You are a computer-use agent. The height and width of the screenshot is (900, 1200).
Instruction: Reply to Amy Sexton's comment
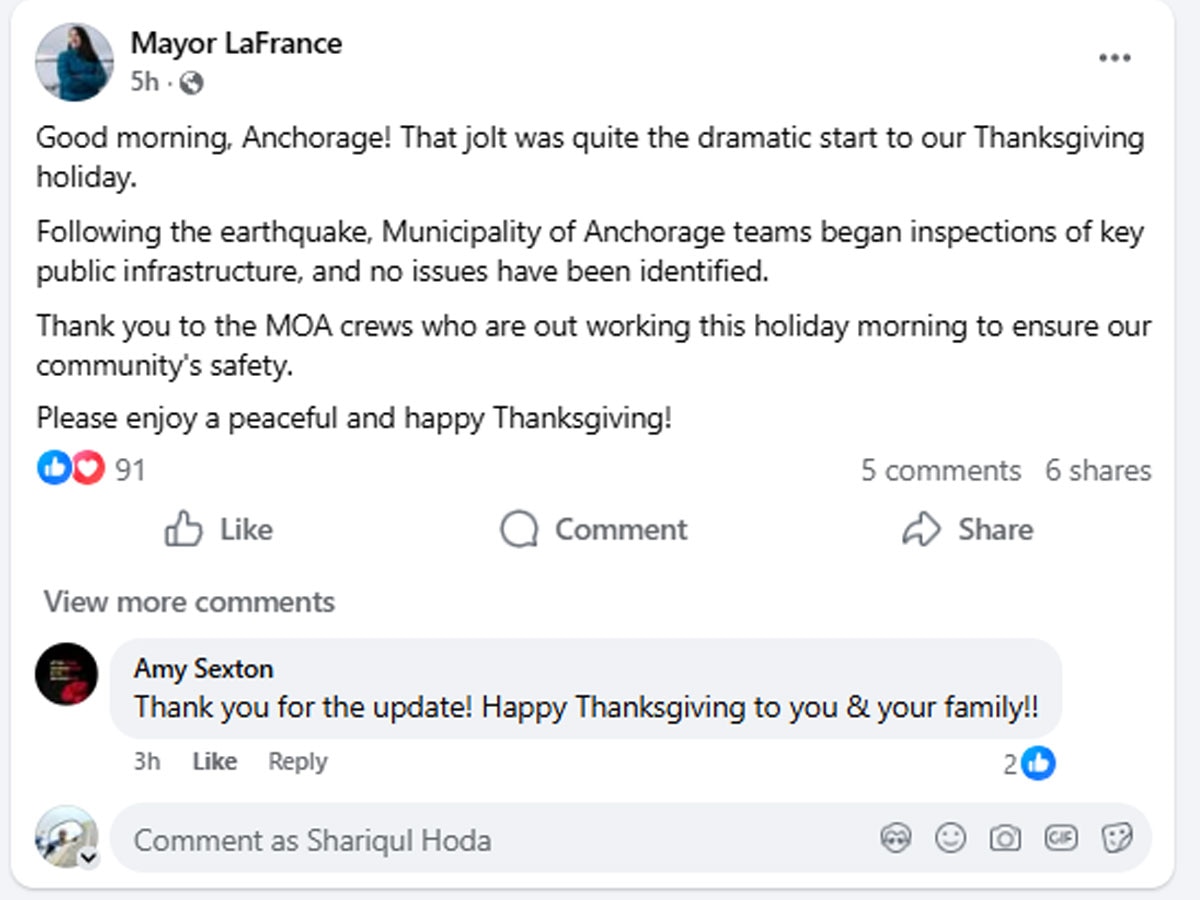297,762
